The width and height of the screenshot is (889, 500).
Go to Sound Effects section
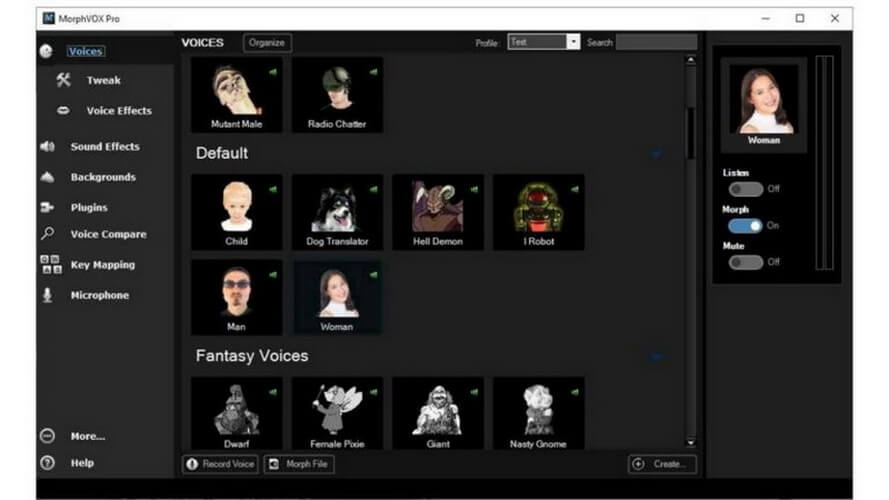(105, 147)
